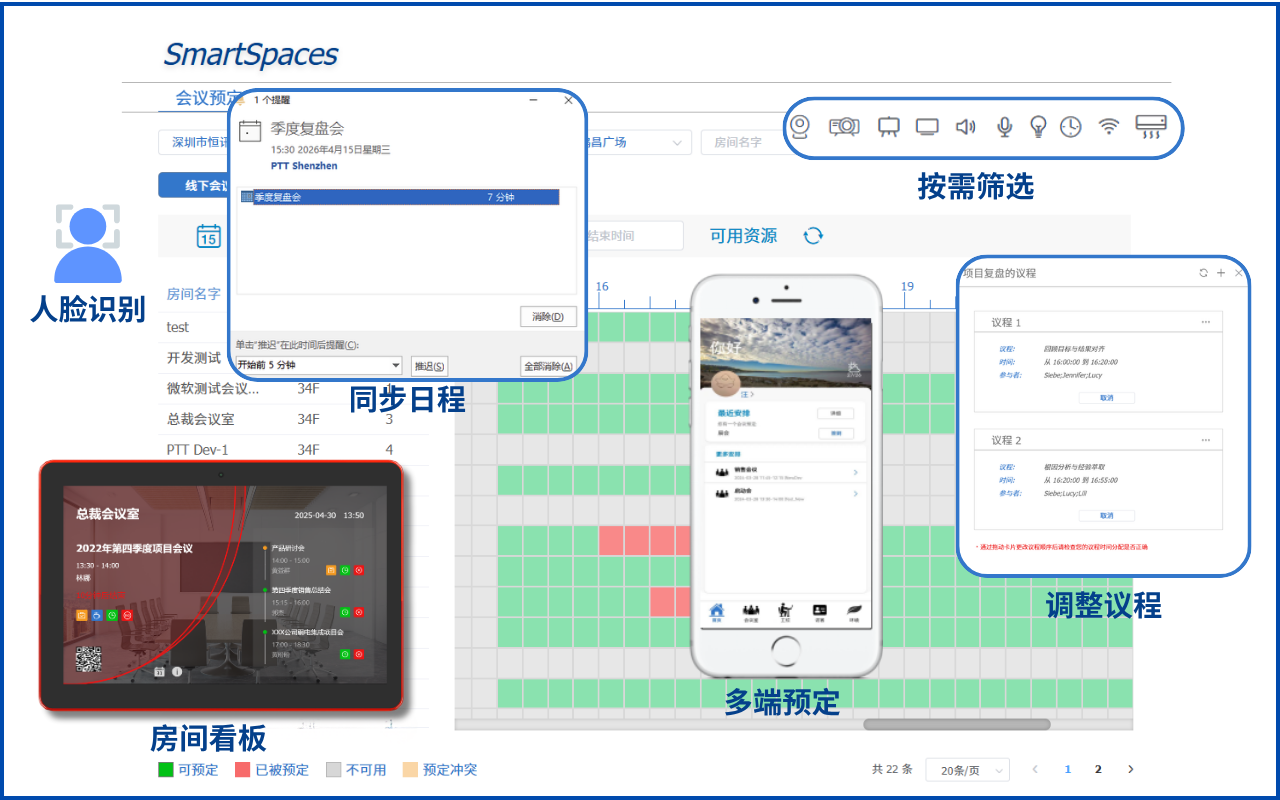Filter rooms by whiteboard easel icon

(x=888, y=127)
